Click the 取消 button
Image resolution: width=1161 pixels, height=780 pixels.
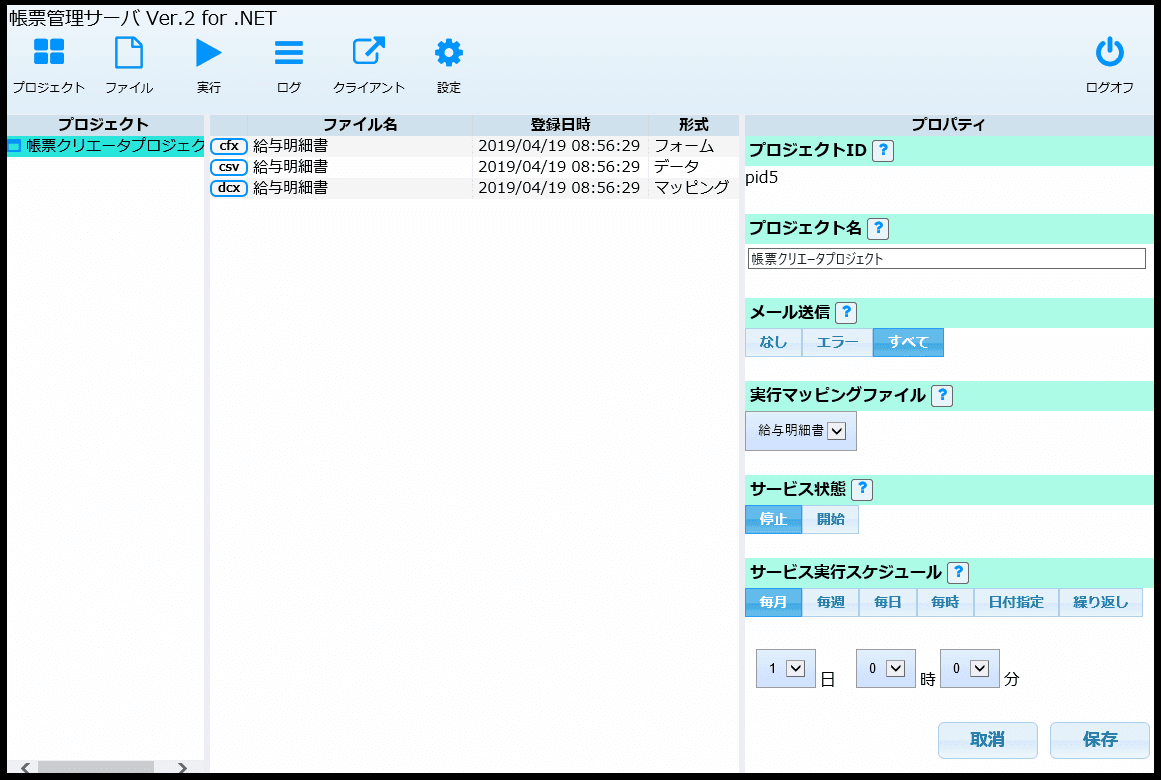[x=988, y=740]
